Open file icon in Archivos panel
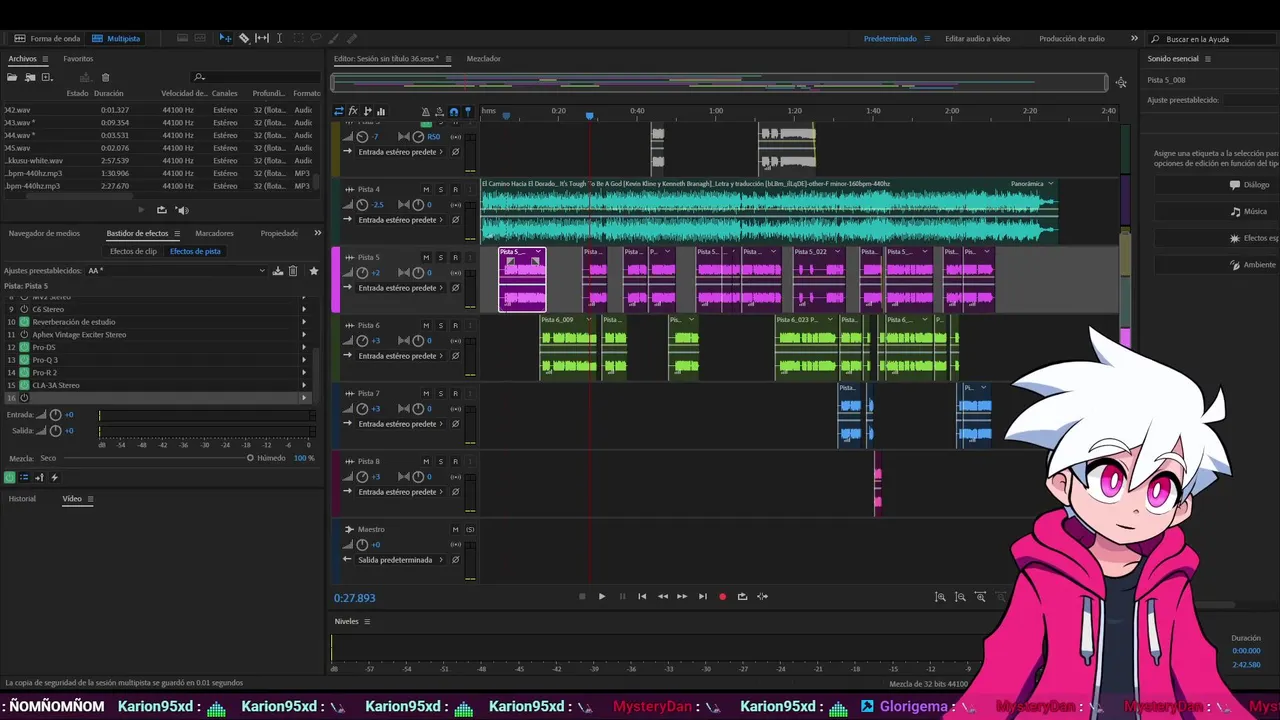The height and width of the screenshot is (720, 1280). tap(14, 77)
